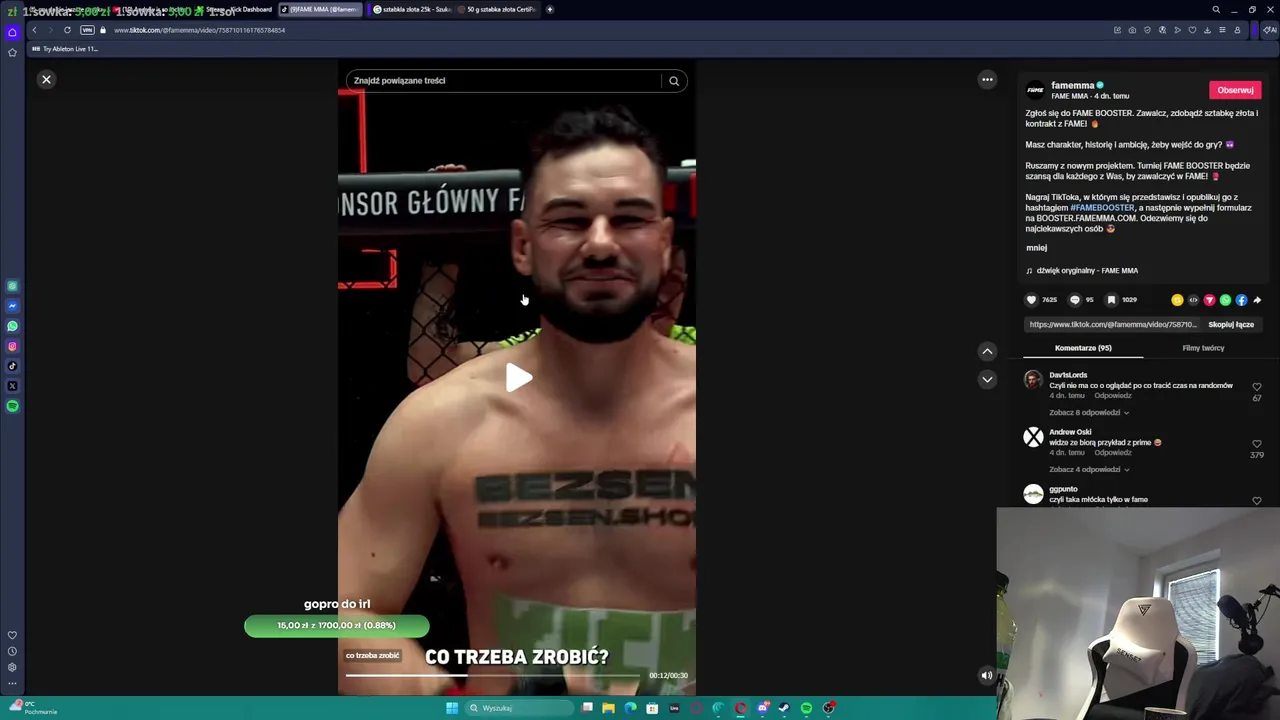The width and height of the screenshot is (1280, 720).
Task: Switch to 'sztabka złota 25k' browser tab
Action: pos(412,10)
